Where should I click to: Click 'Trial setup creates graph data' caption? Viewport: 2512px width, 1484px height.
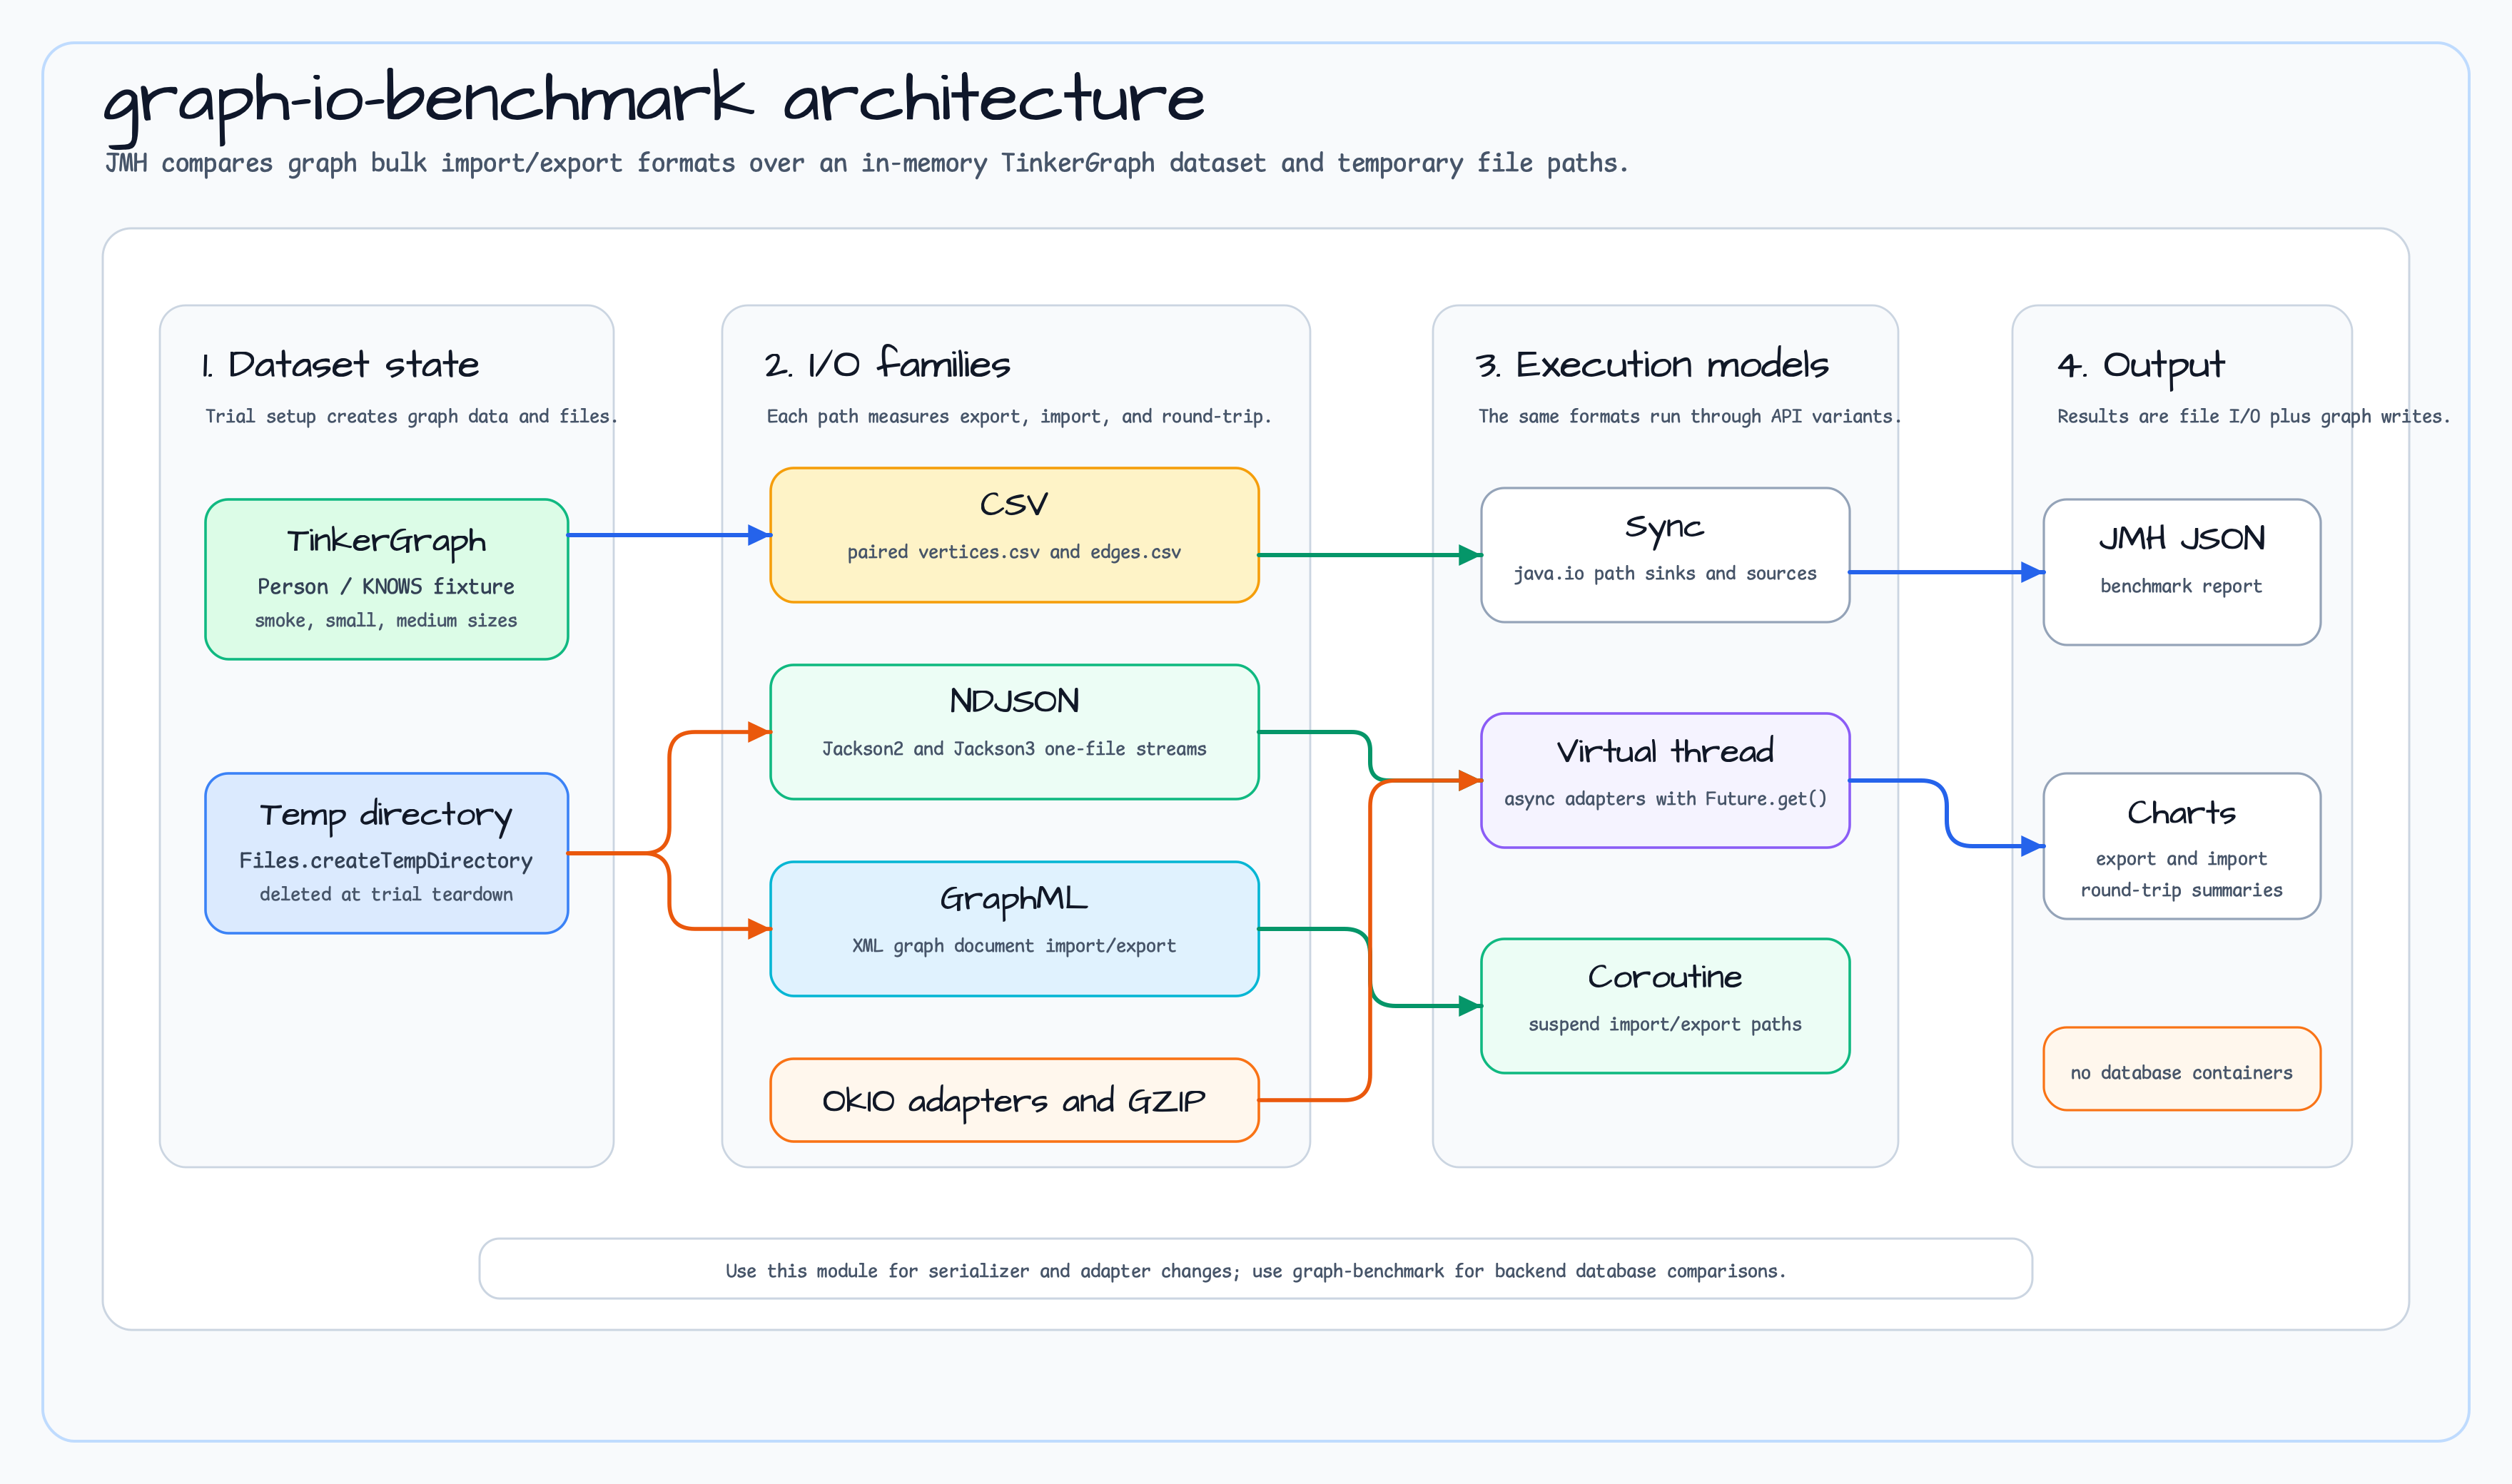(411, 416)
